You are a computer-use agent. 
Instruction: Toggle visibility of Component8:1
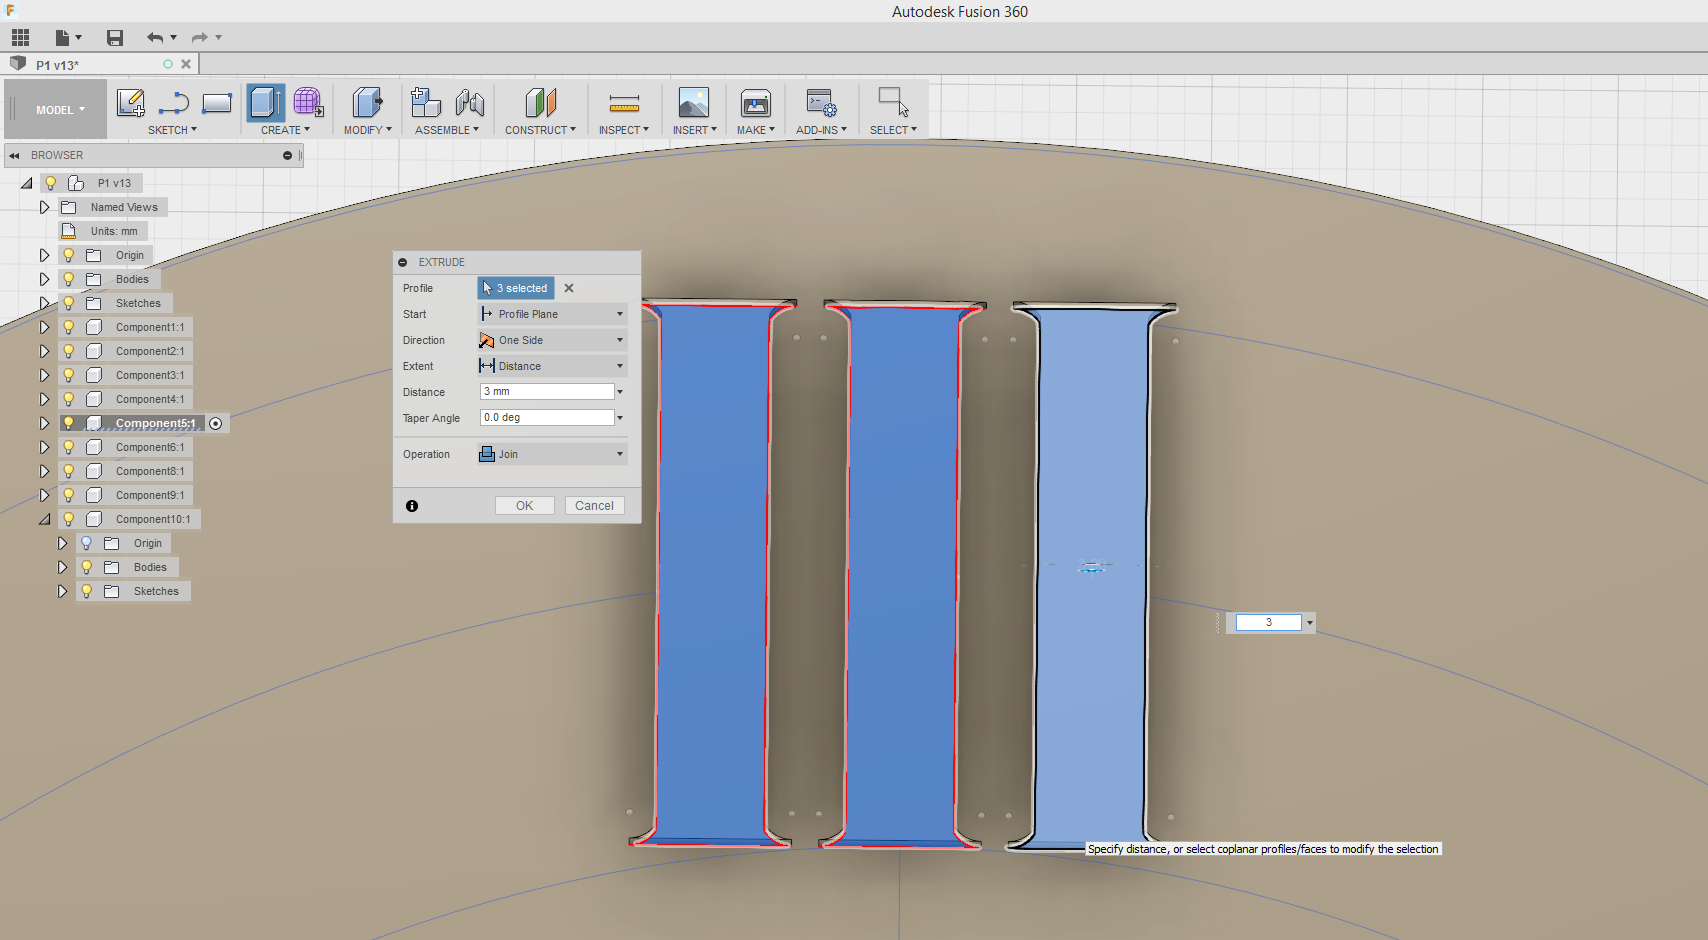coord(69,471)
